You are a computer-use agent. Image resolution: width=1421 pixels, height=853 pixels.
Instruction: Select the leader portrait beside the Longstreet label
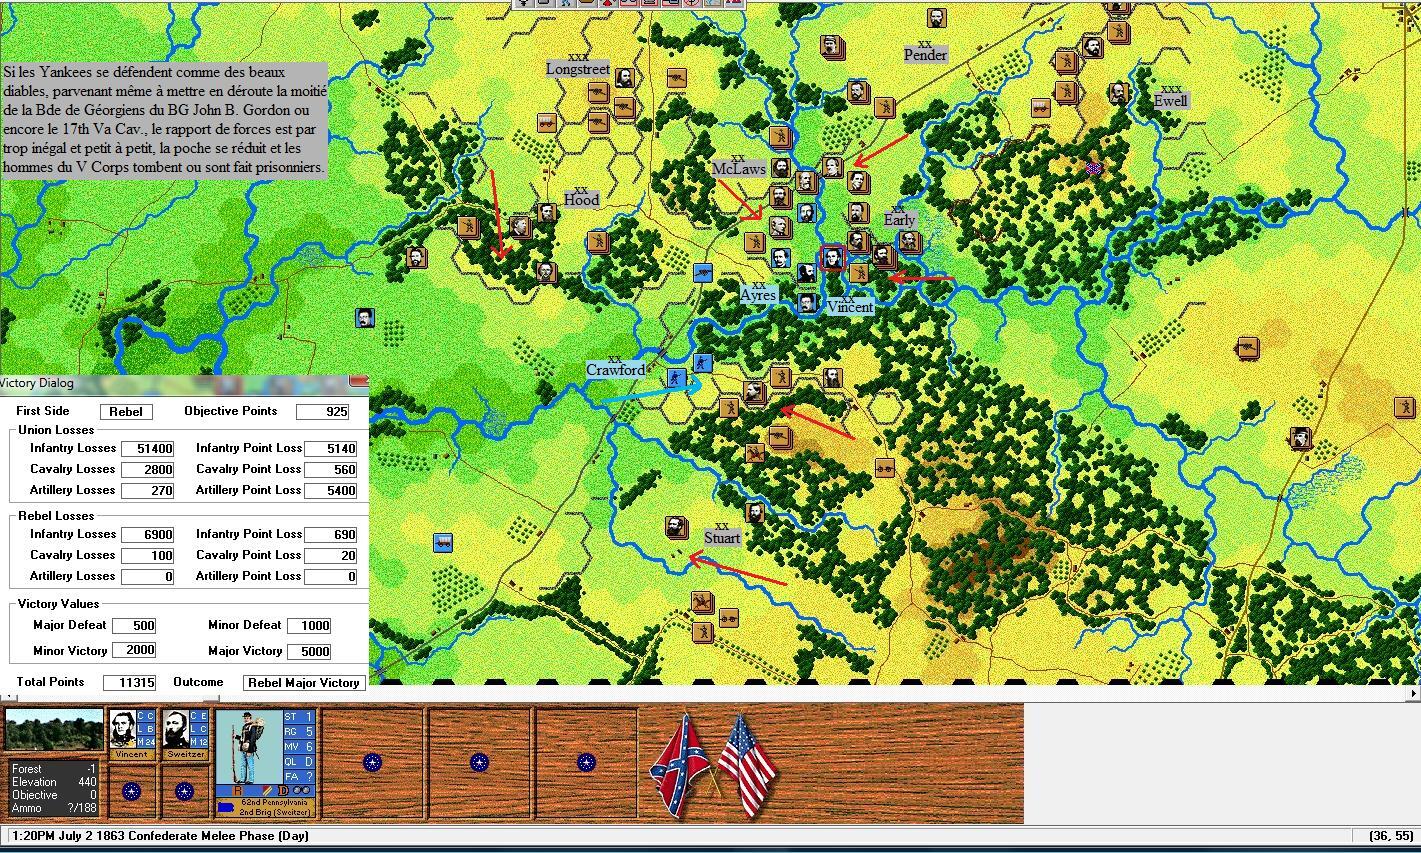coord(624,78)
